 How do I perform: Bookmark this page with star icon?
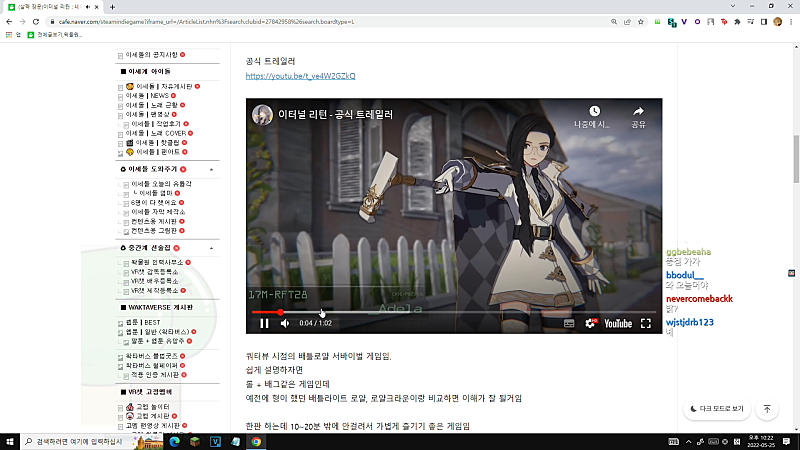[641, 22]
